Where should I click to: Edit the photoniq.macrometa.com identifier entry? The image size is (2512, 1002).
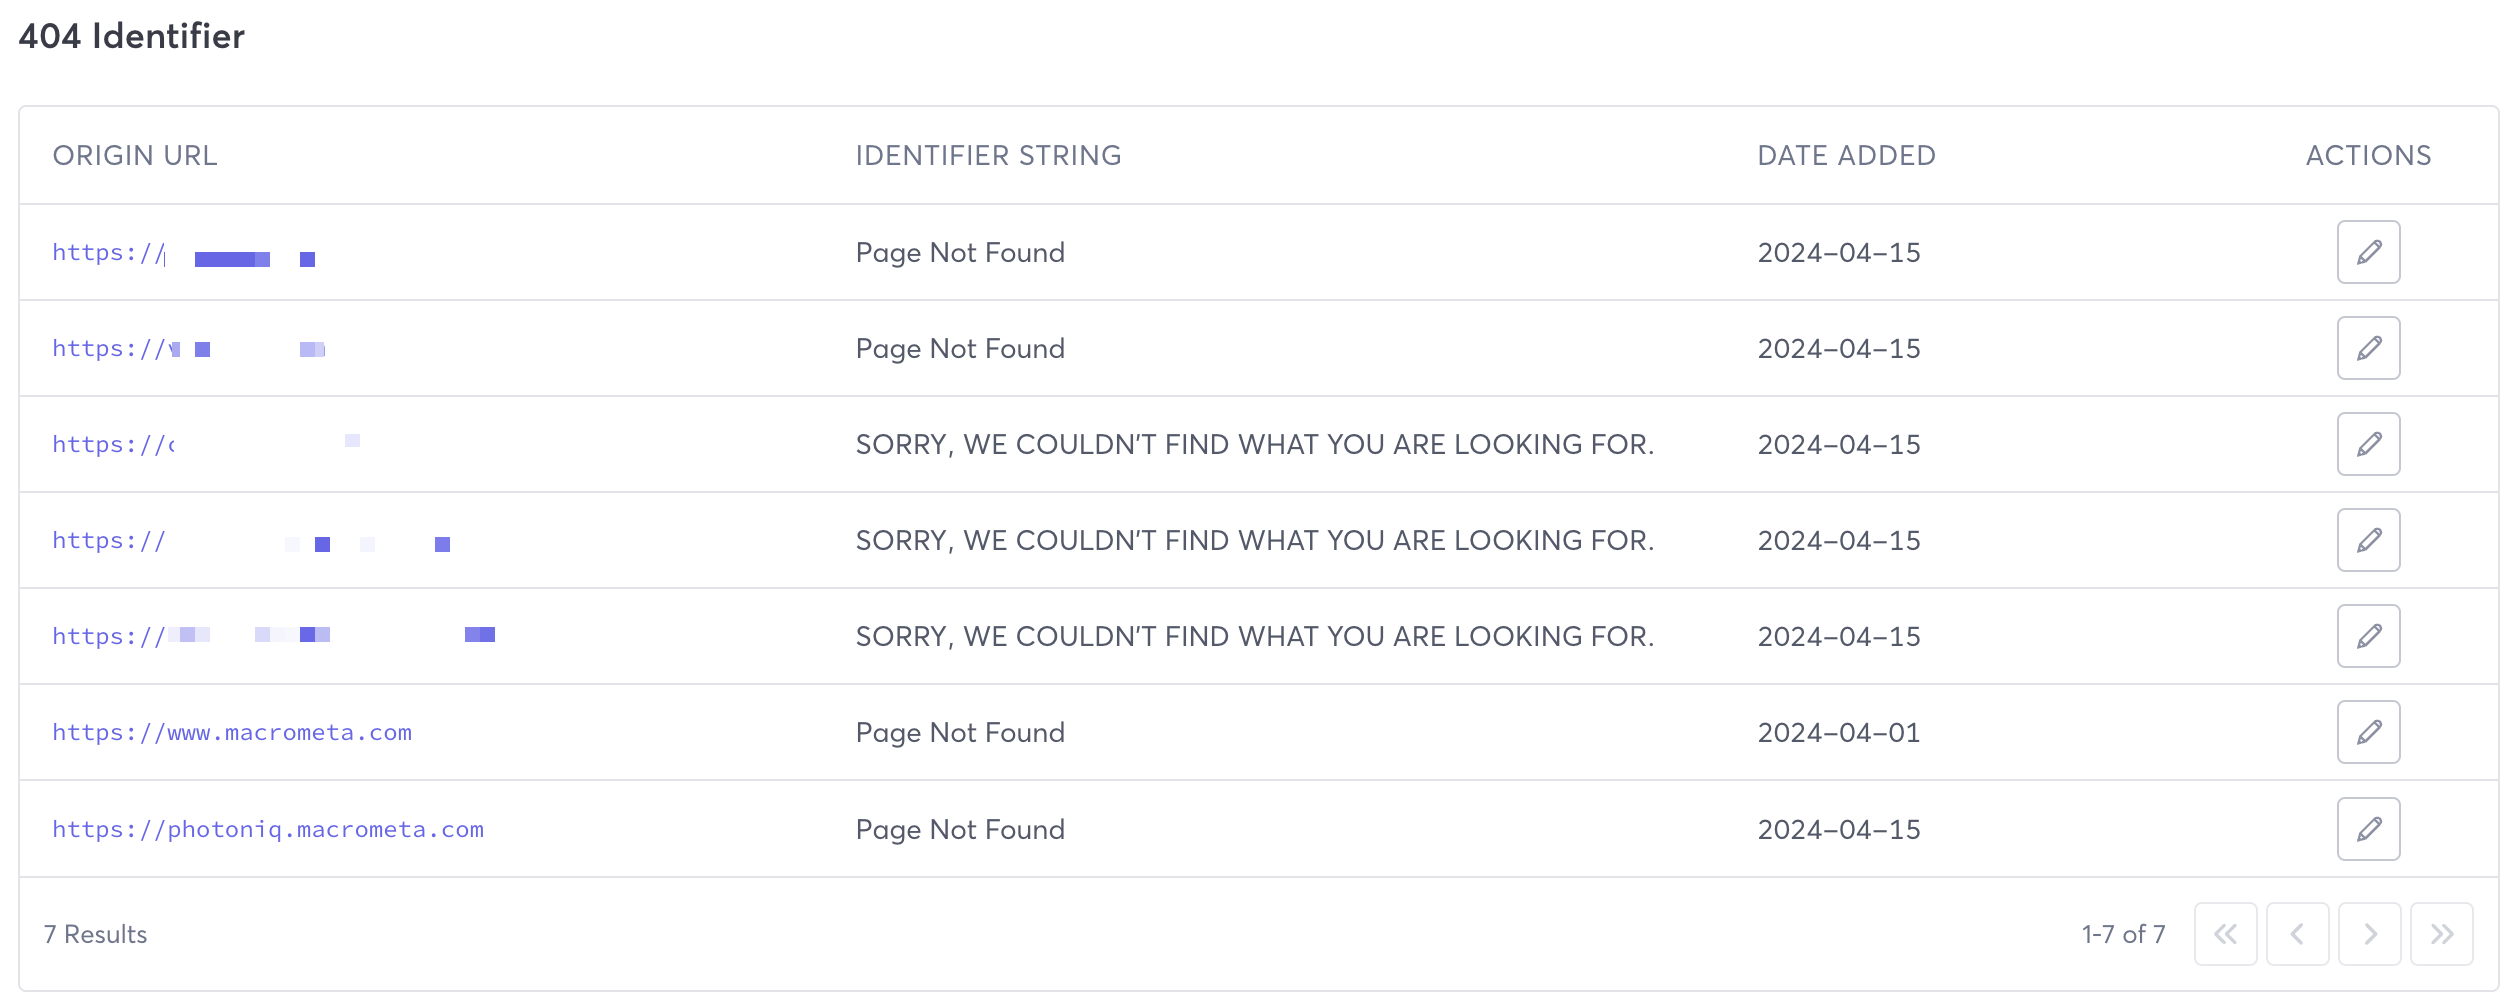coord(2369,828)
